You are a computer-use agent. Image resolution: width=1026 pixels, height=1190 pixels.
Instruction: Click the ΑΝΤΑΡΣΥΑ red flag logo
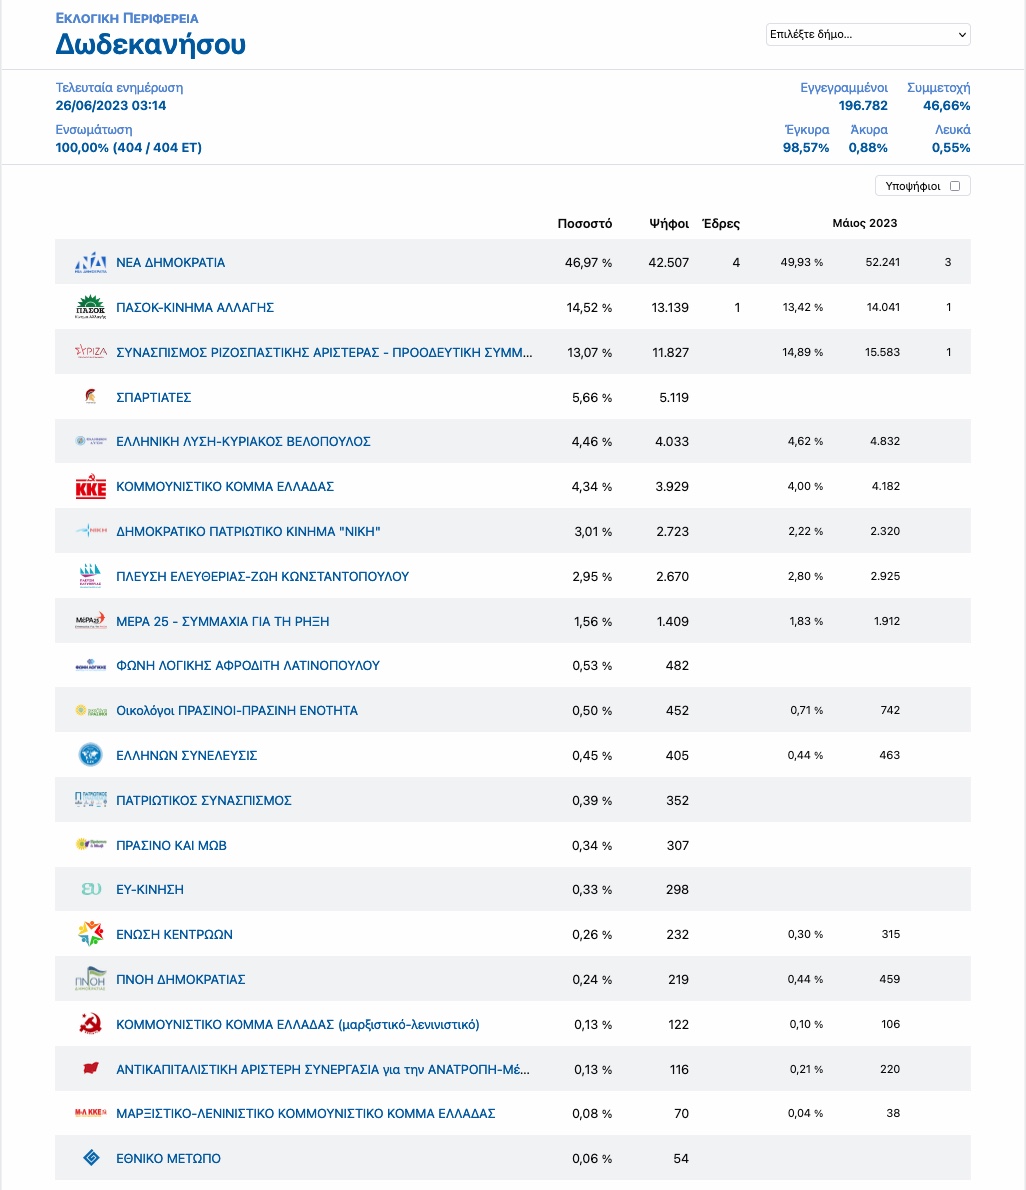tap(90, 1069)
